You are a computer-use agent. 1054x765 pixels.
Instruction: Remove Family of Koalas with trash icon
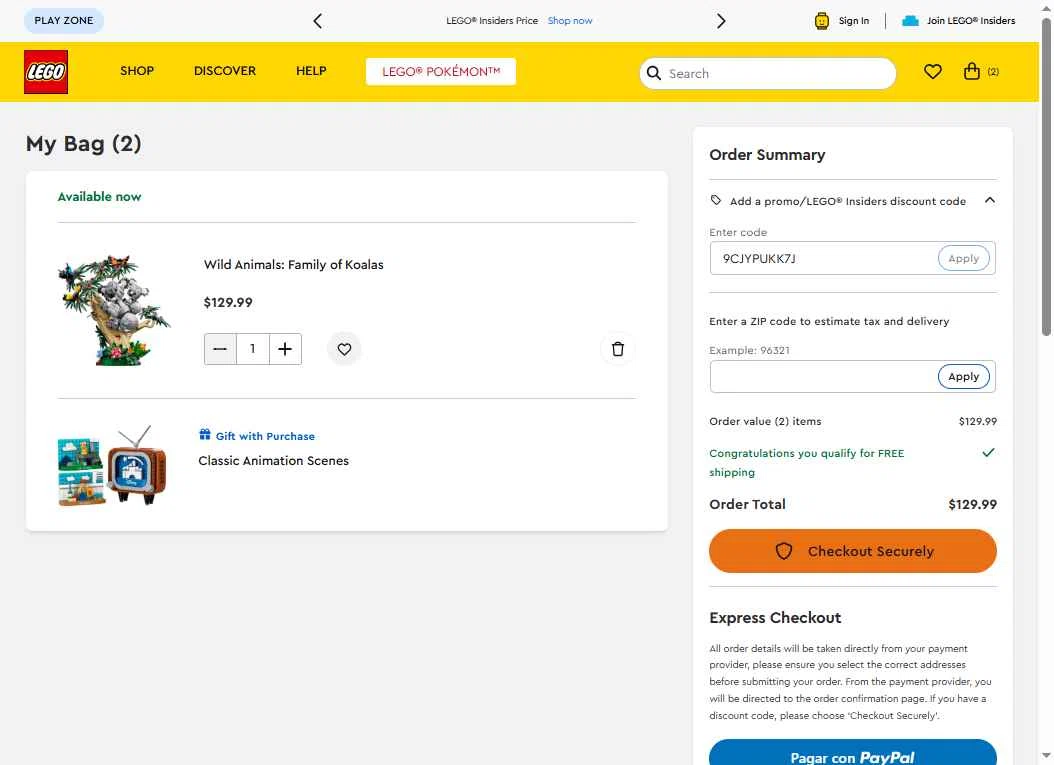pos(618,349)
